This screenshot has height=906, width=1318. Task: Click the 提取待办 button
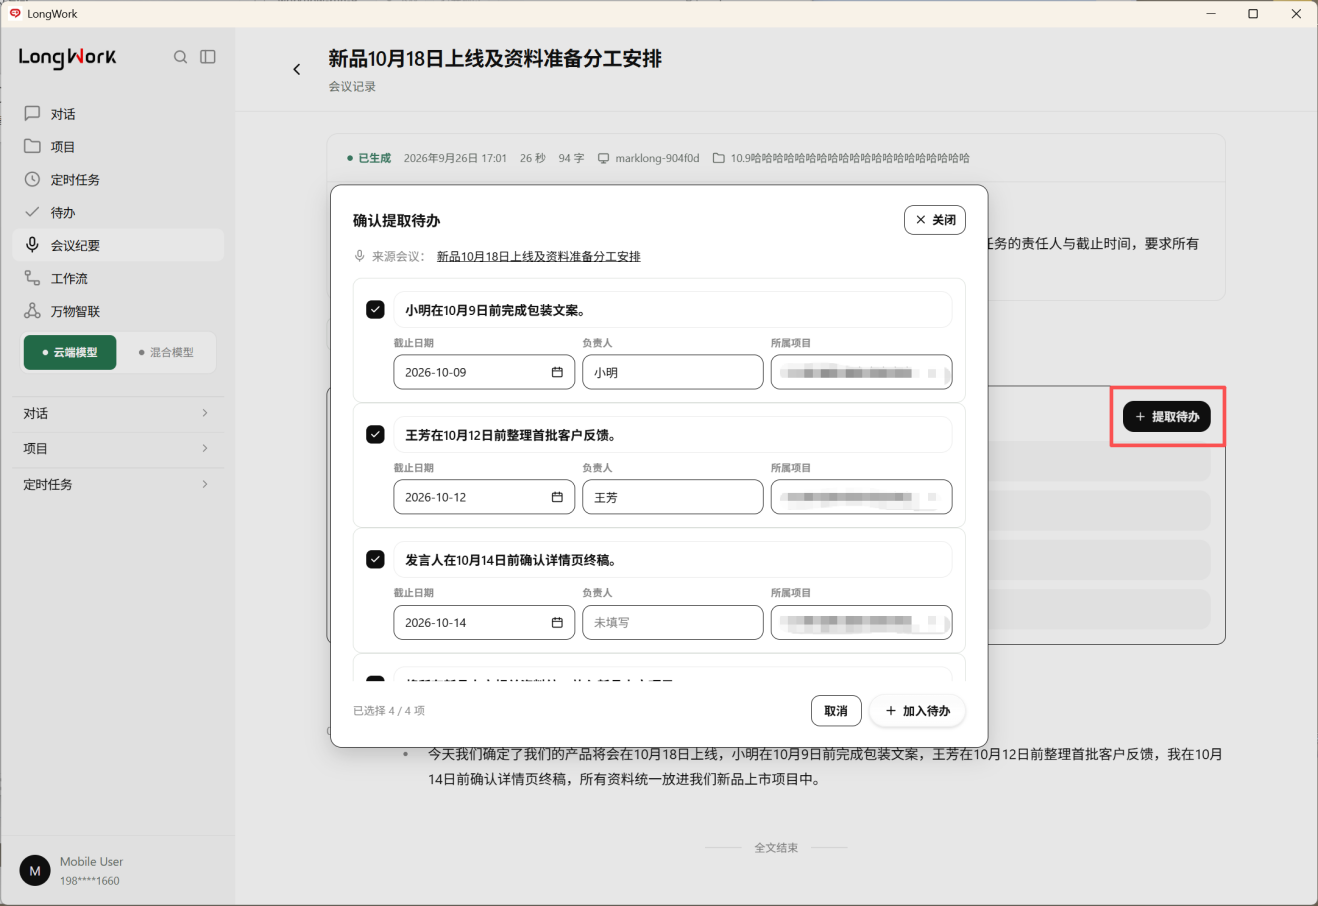coord(1167,417)
